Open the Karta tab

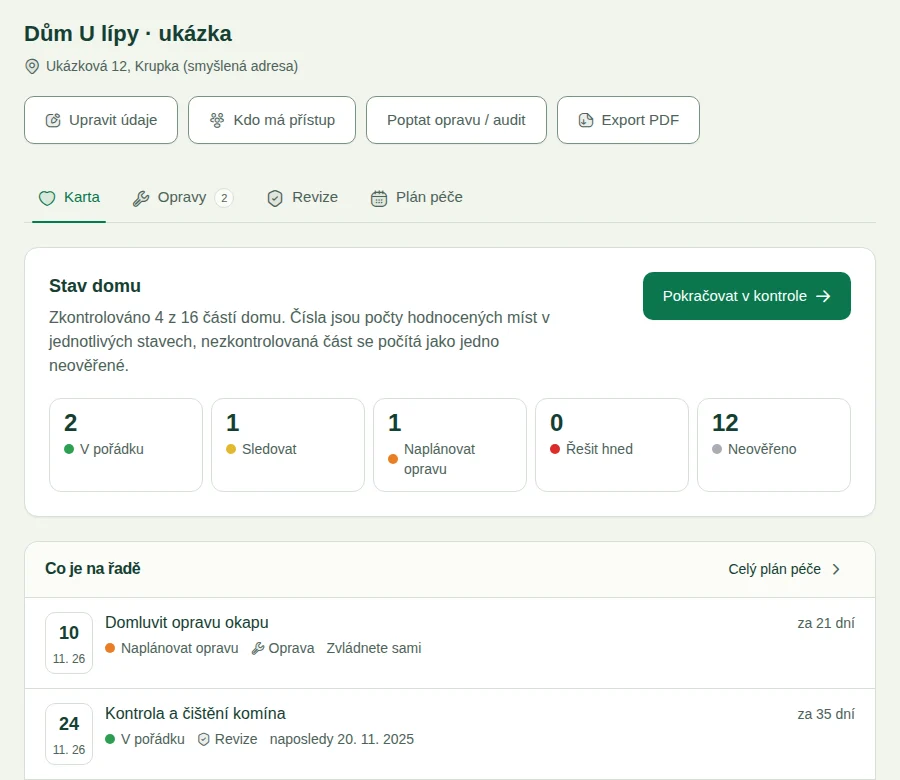tap(69, 198)
